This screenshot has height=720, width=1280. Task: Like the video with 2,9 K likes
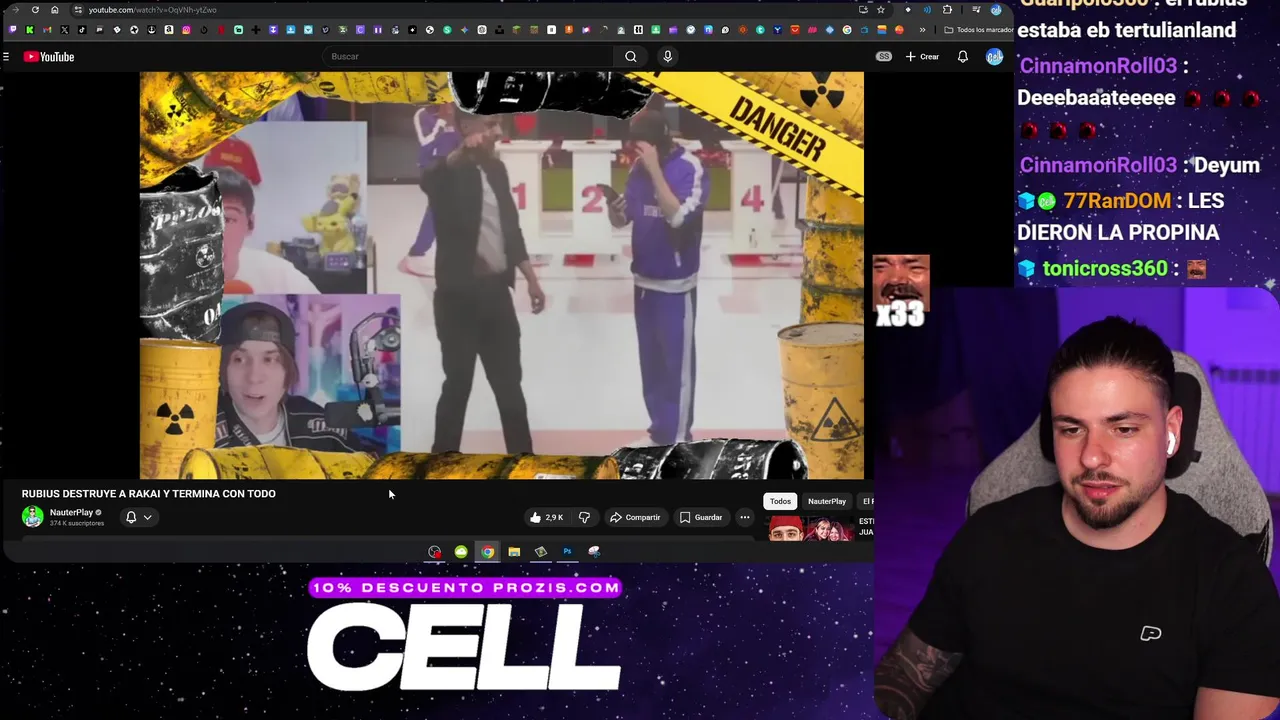(547, 517)
